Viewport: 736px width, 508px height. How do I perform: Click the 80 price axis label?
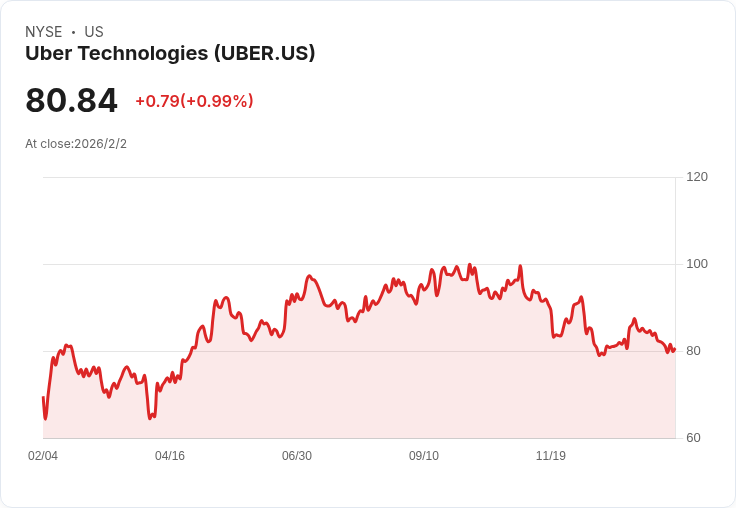coord(693,351)
